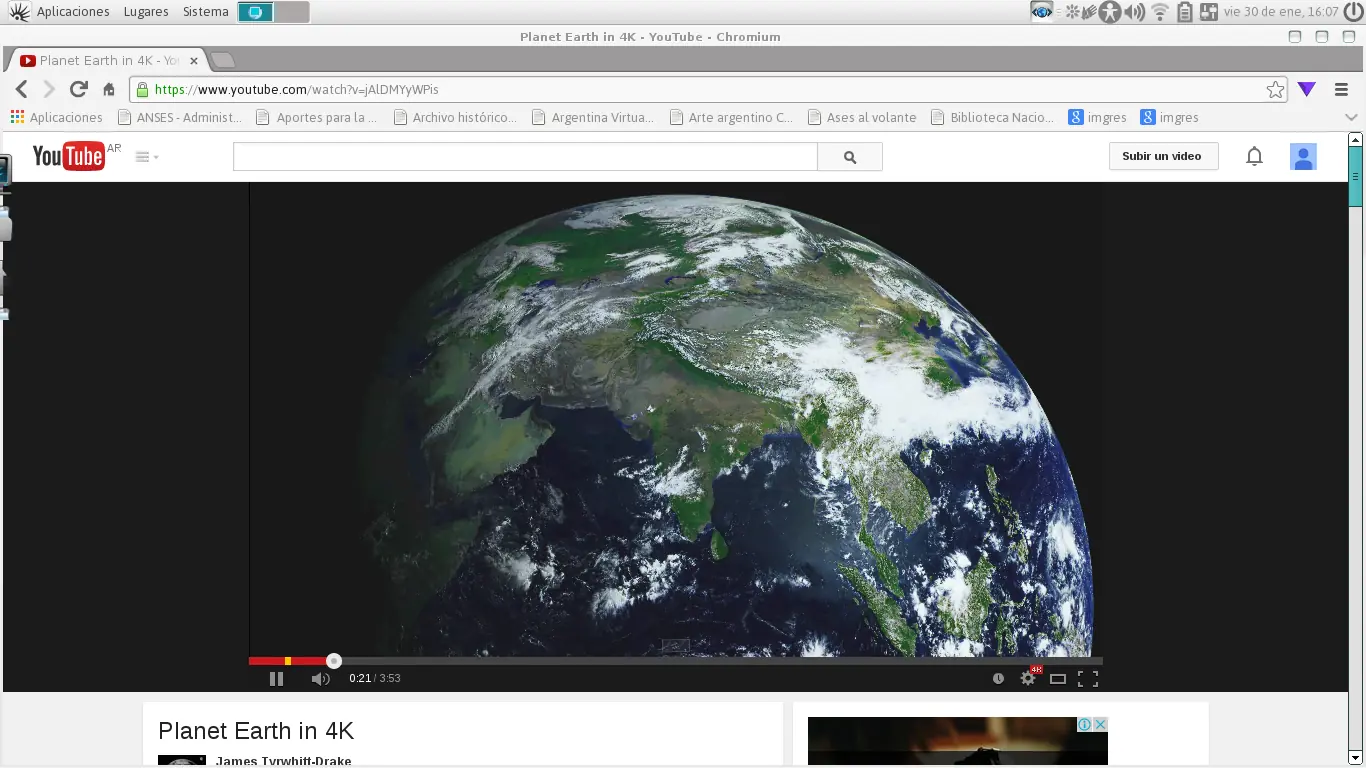The height and width of the screenshot is (768, 1366).
Task: Open the Biblioteca Nacio... bookmark
Action: (993, 117)
